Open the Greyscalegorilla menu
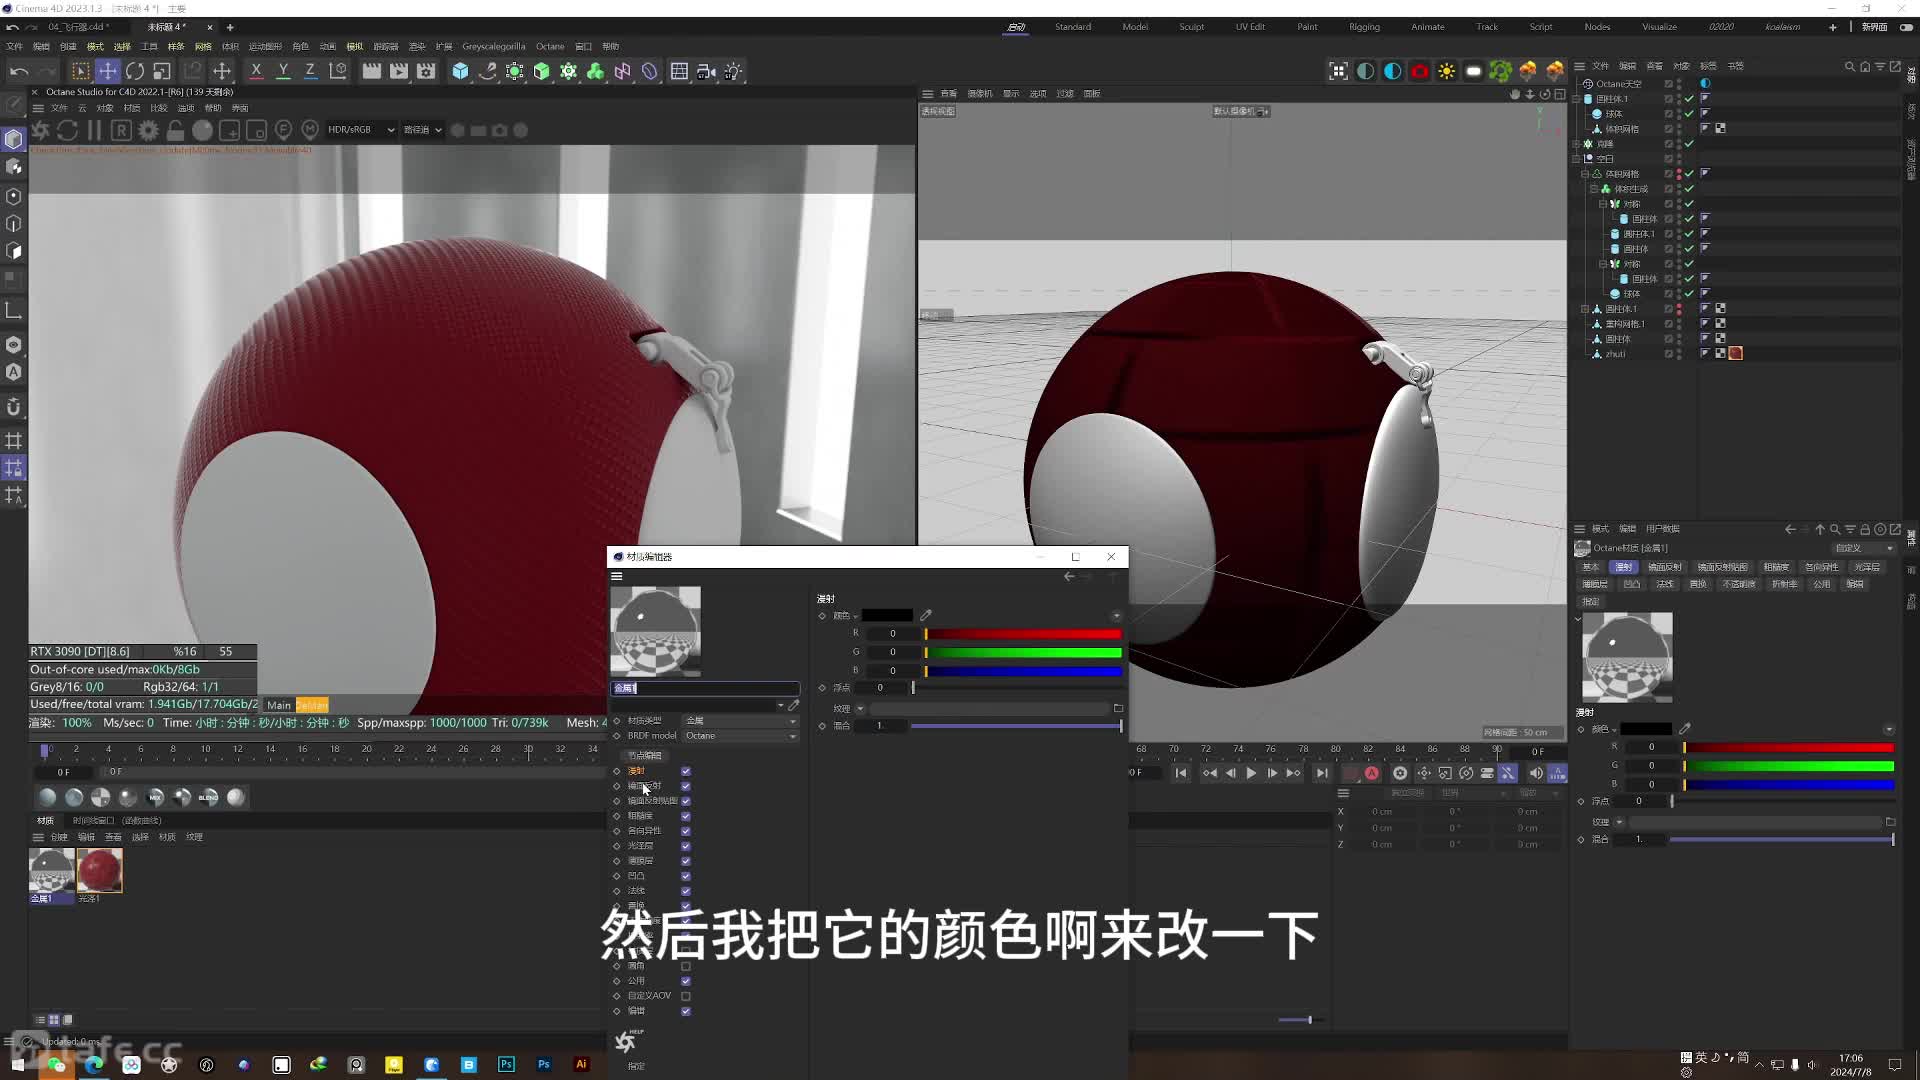Screen dimensions: 1920x1080 (x=493, y=46)
